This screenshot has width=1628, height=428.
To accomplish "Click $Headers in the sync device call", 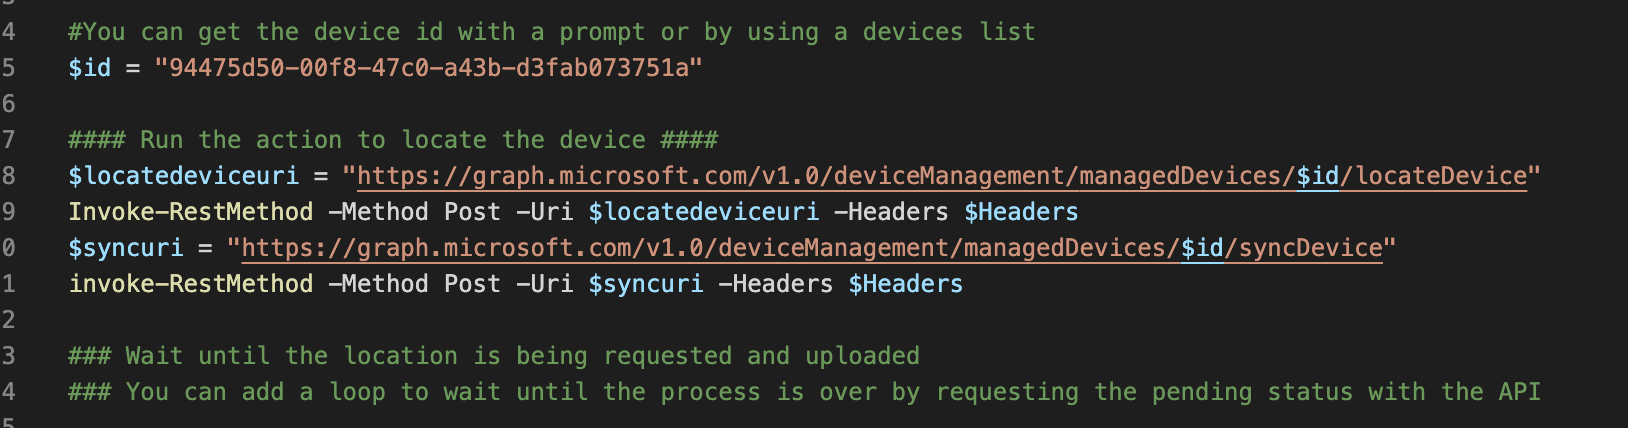I will (905, 284).
